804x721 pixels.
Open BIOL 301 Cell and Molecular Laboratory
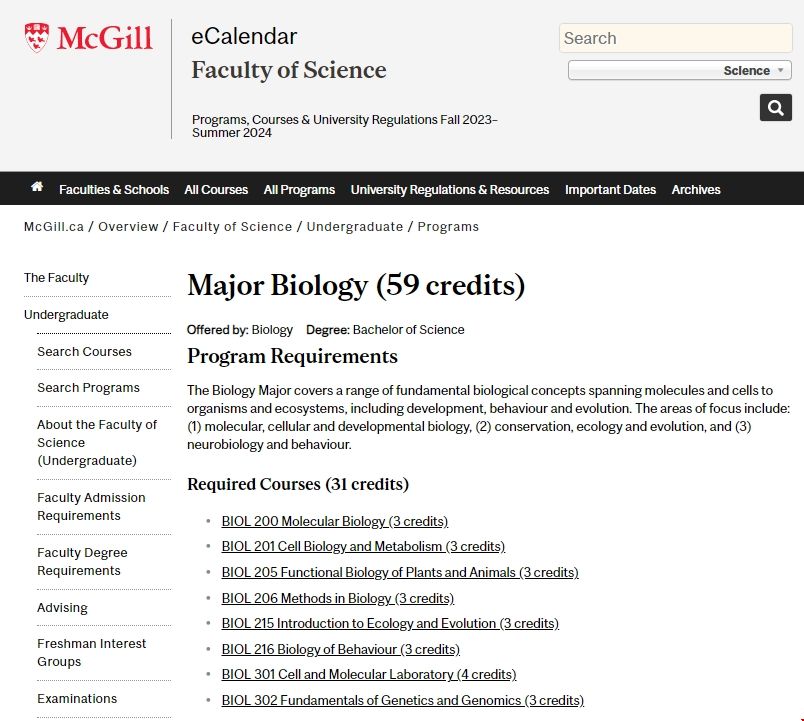[369, 675]
